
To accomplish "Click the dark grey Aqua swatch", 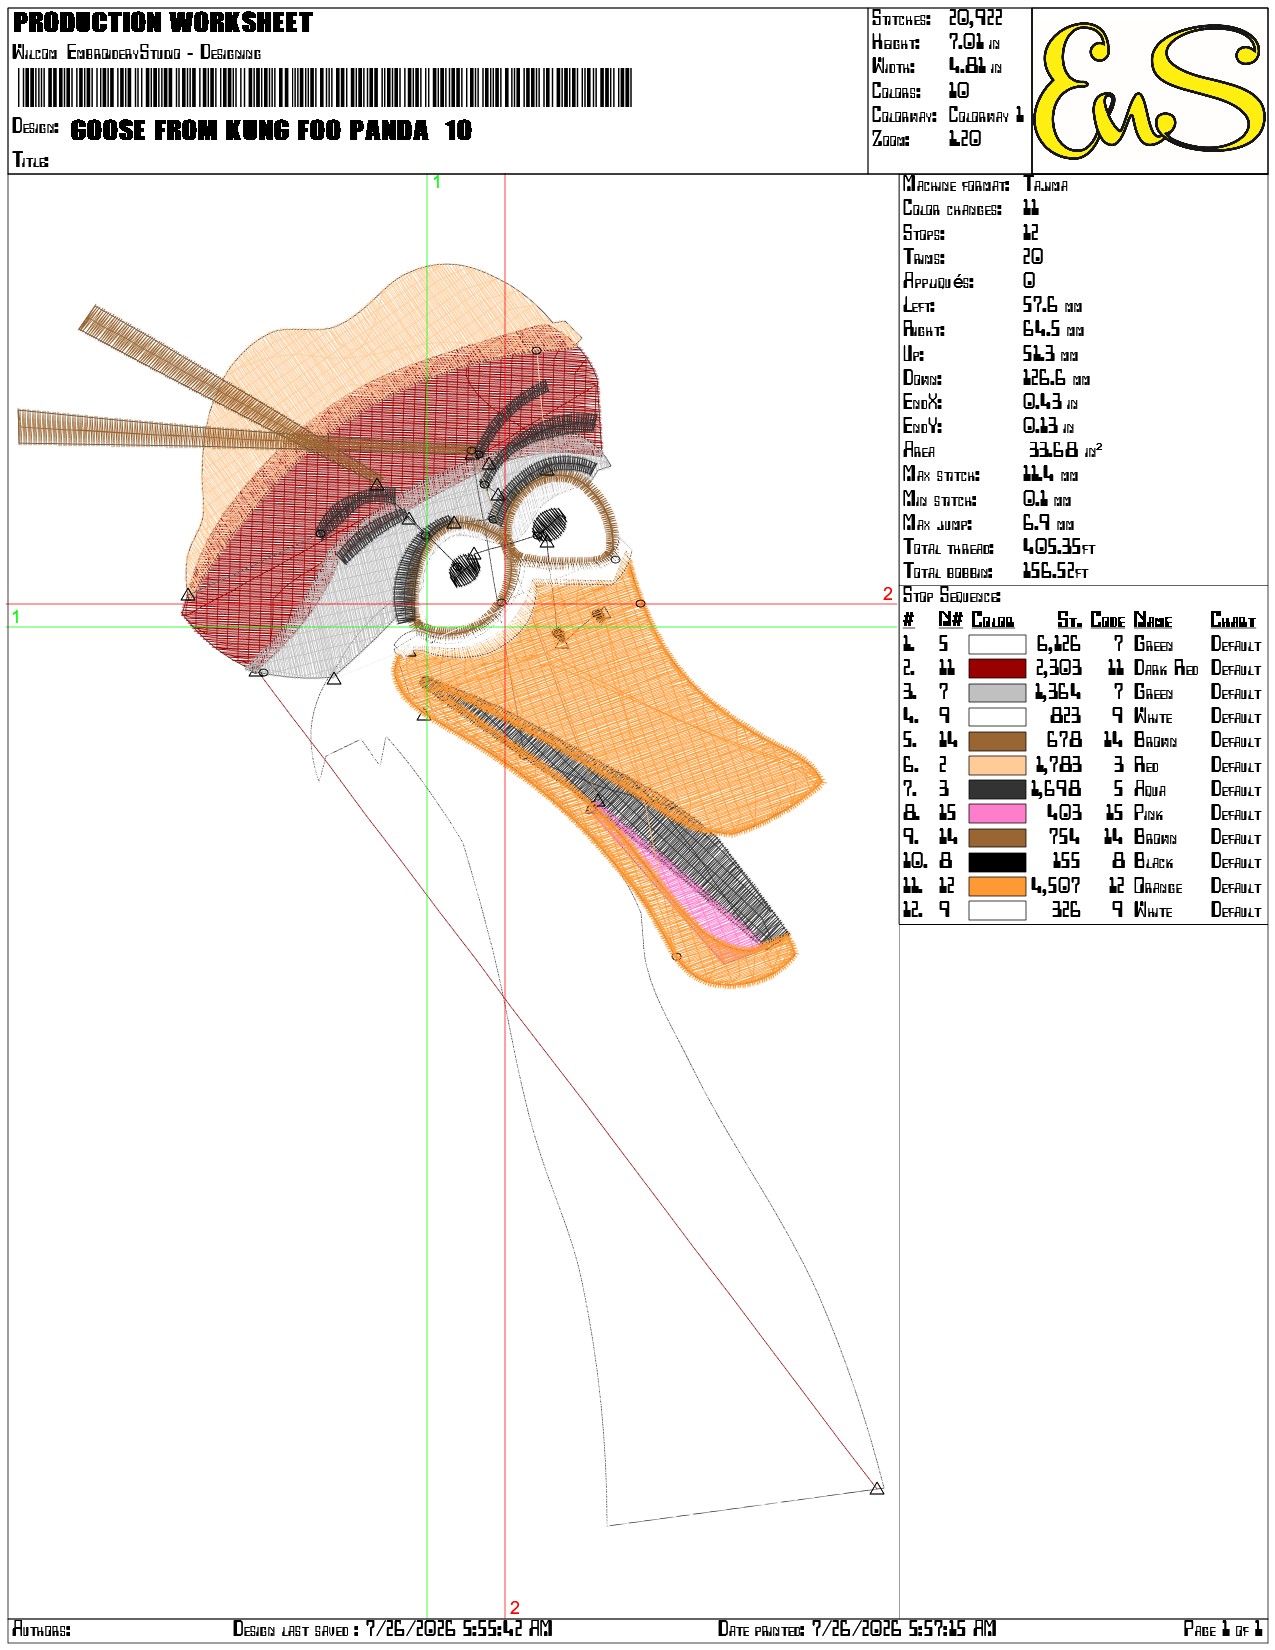I will (997, 790).
